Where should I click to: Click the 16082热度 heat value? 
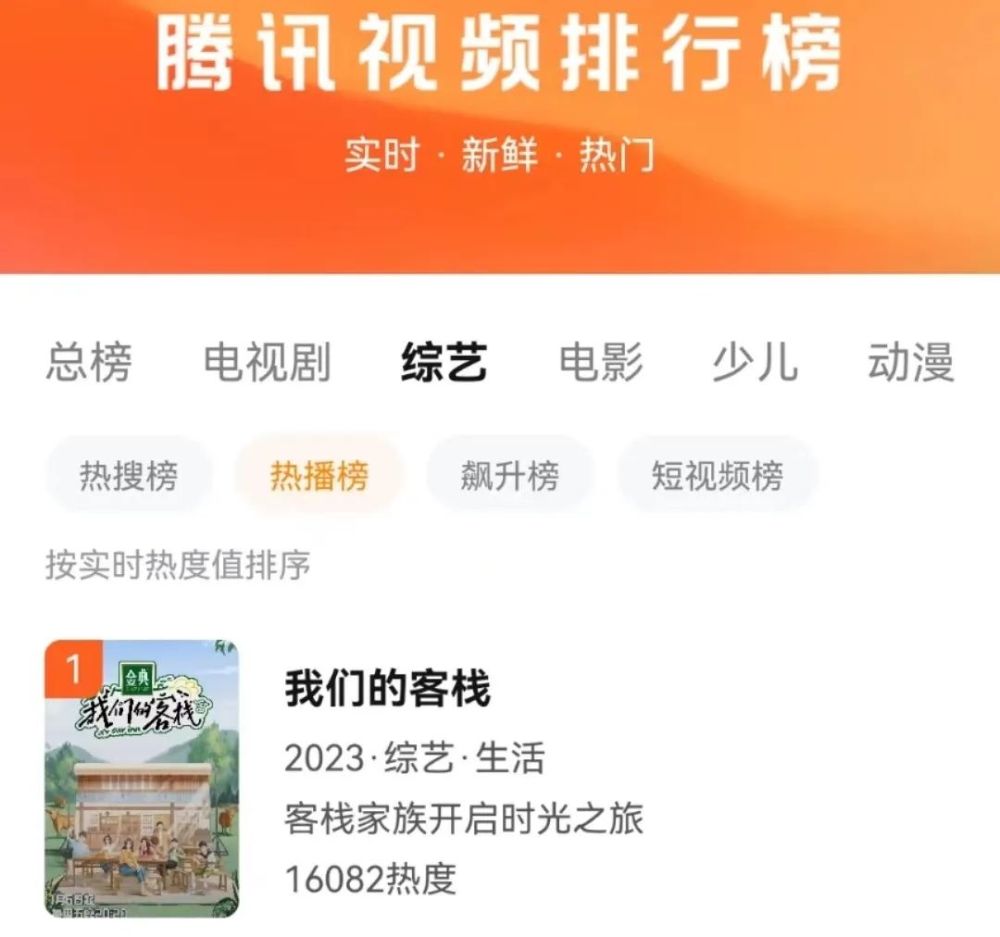371,879
